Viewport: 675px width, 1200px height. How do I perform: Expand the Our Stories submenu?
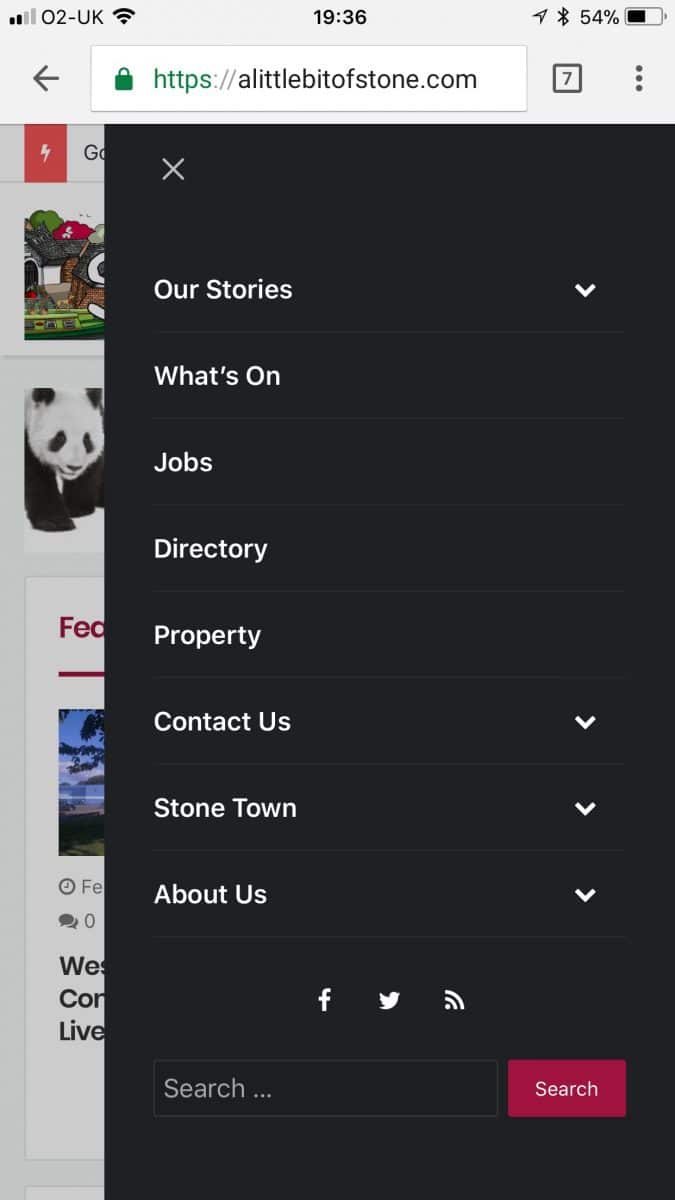tap(585, 290)
